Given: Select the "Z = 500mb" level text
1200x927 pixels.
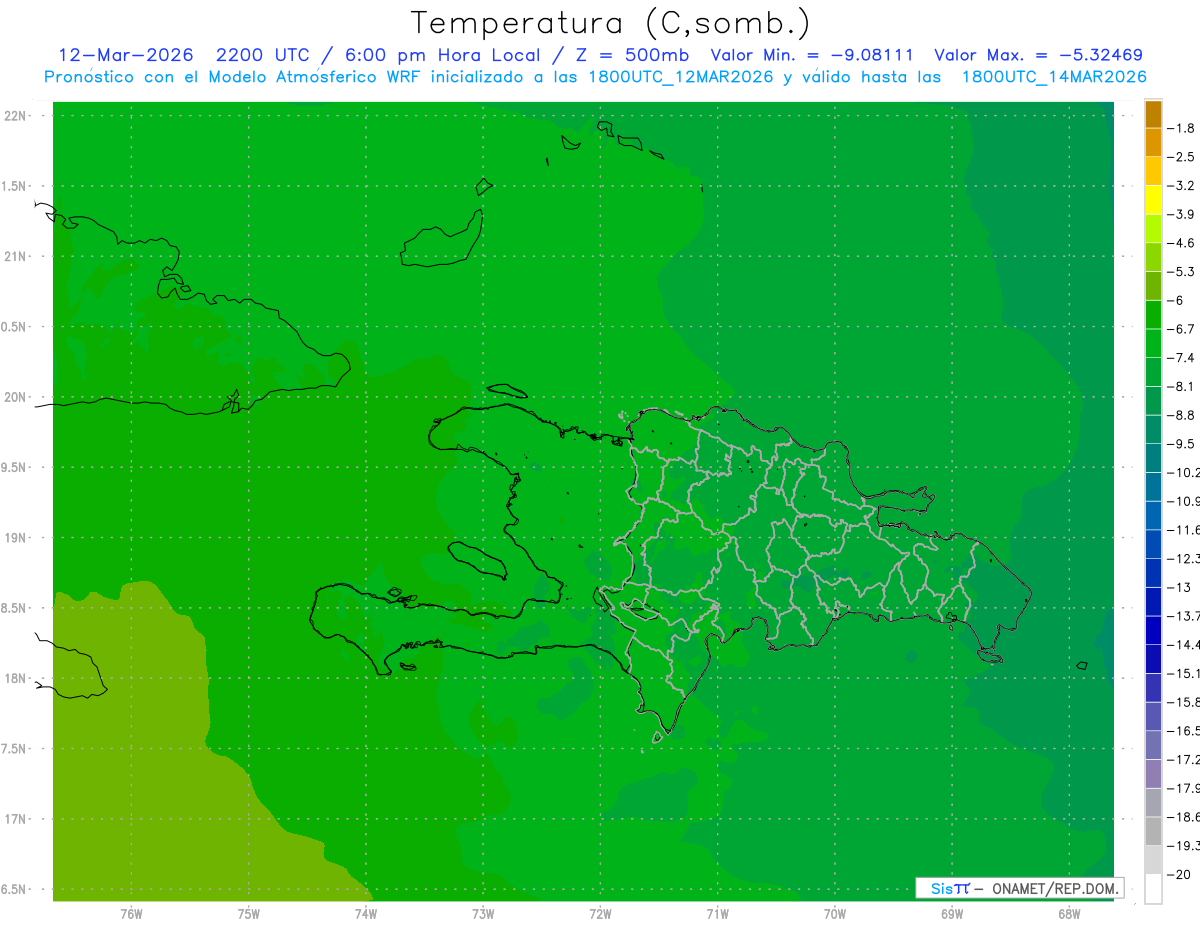Looking at the screenshot, I should click(633, 55).
